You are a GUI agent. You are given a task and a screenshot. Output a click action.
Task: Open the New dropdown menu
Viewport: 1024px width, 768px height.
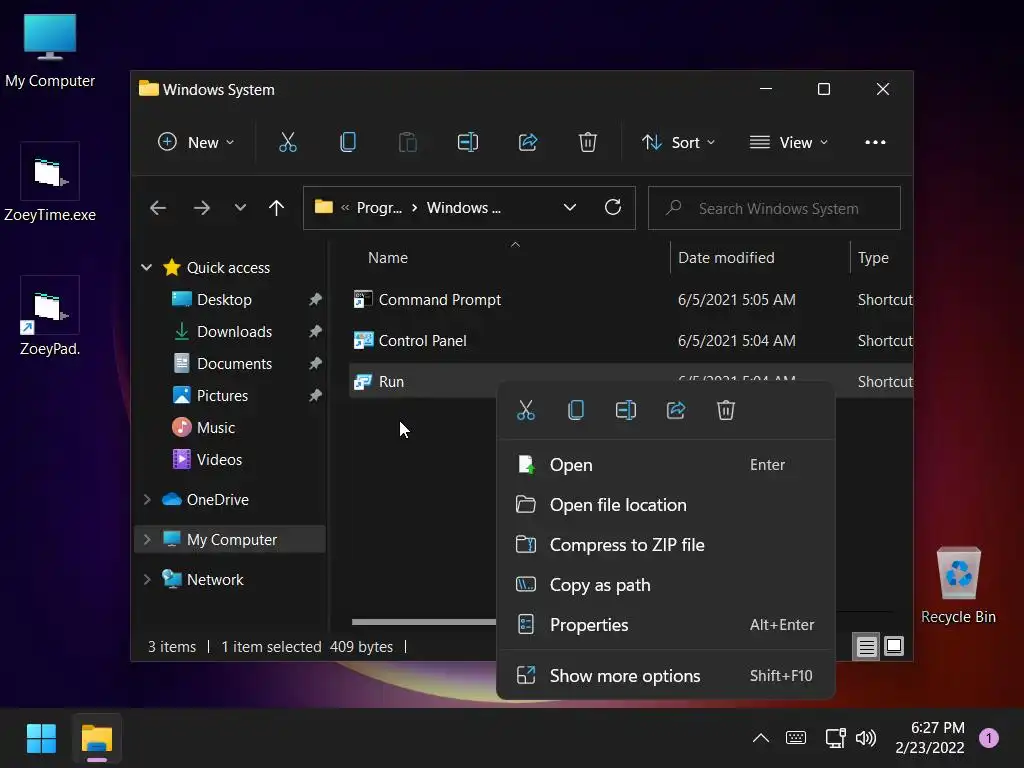(x=196, y=142)
